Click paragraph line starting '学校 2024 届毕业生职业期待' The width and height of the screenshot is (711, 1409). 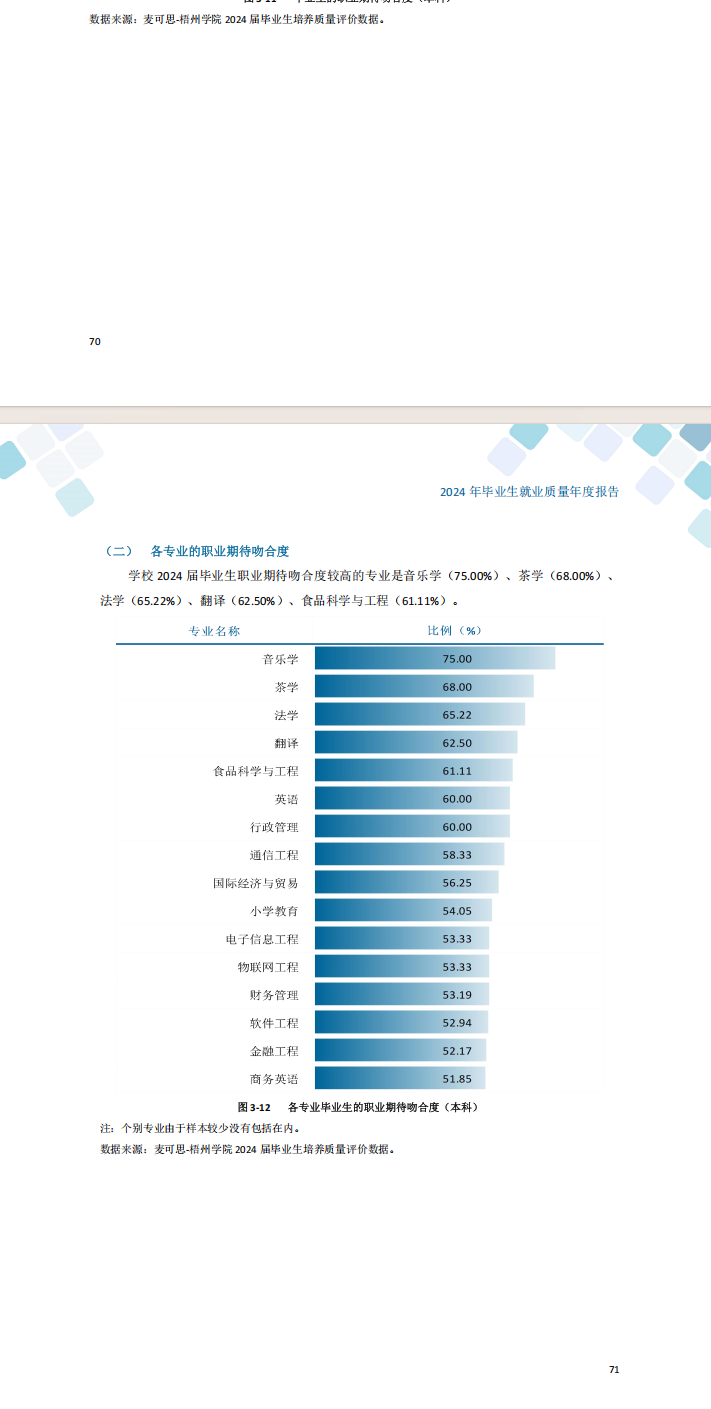coord(371,576)
